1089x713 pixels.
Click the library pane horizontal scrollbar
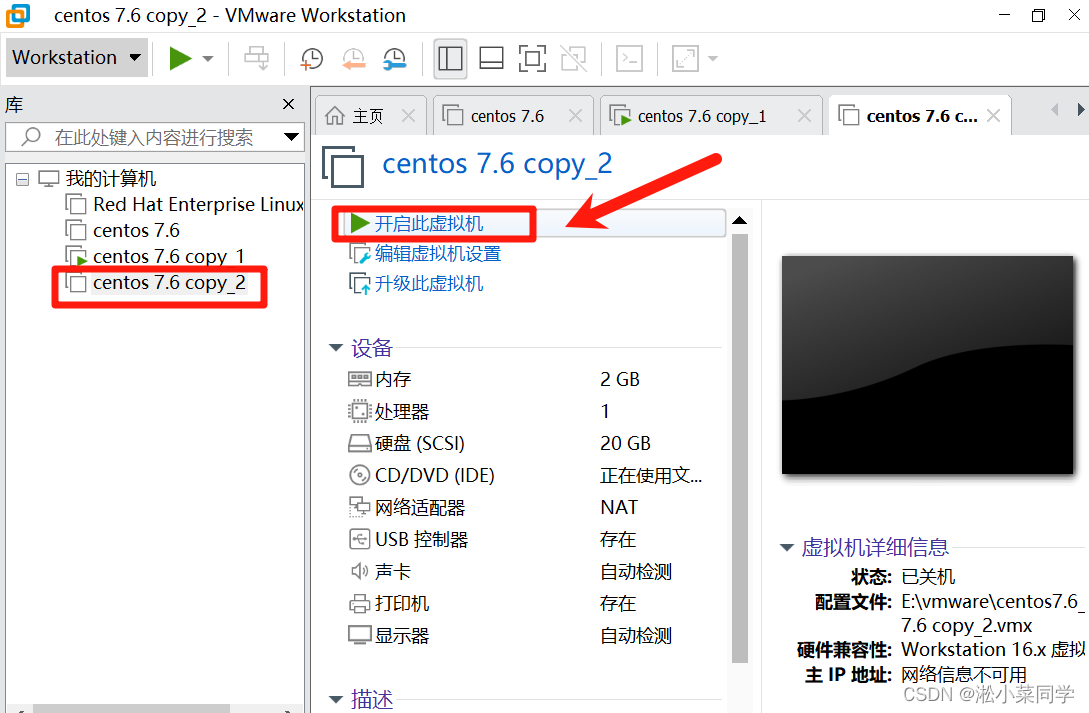131,709
